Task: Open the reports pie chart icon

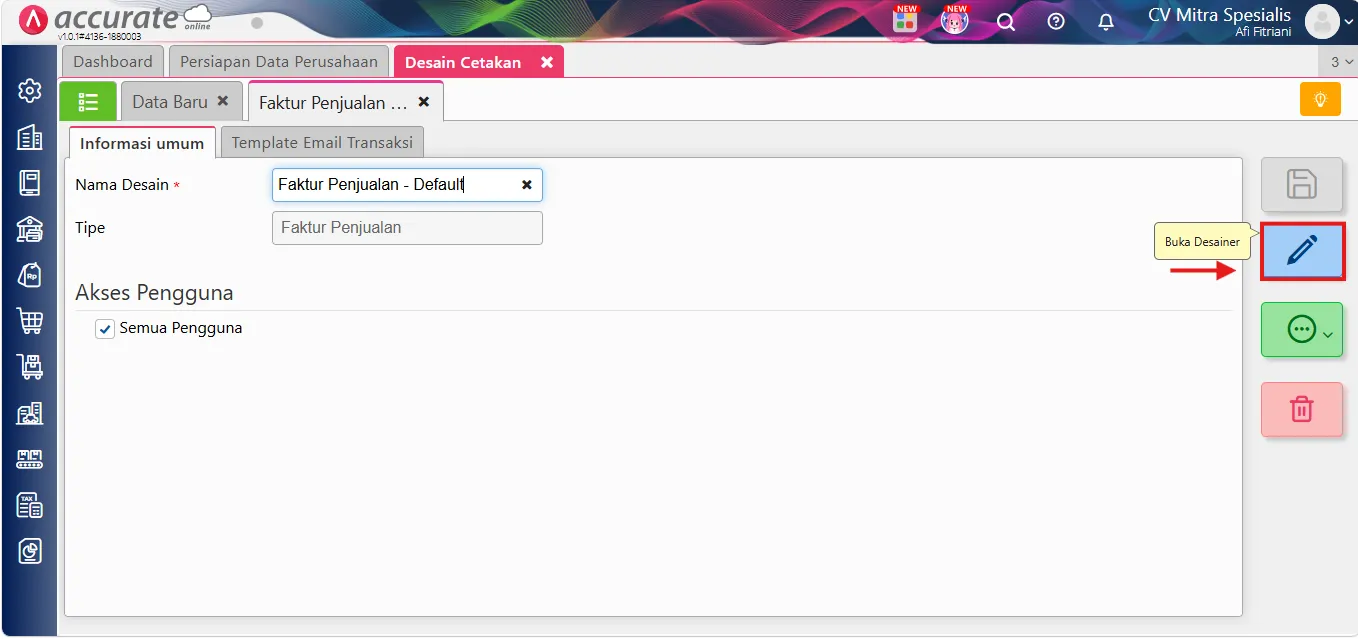Action: 30,551
